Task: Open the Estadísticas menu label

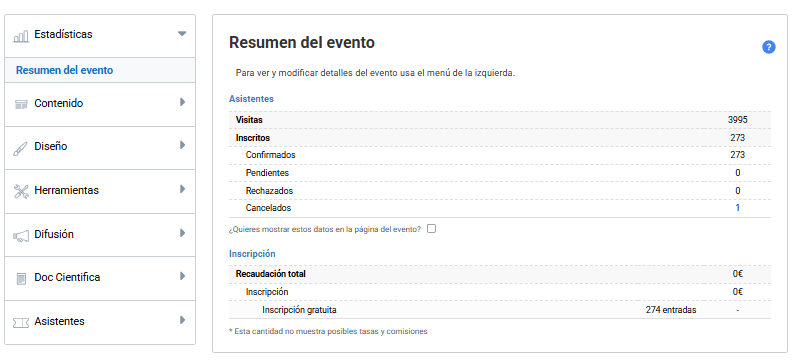Action: click(63, 34)
